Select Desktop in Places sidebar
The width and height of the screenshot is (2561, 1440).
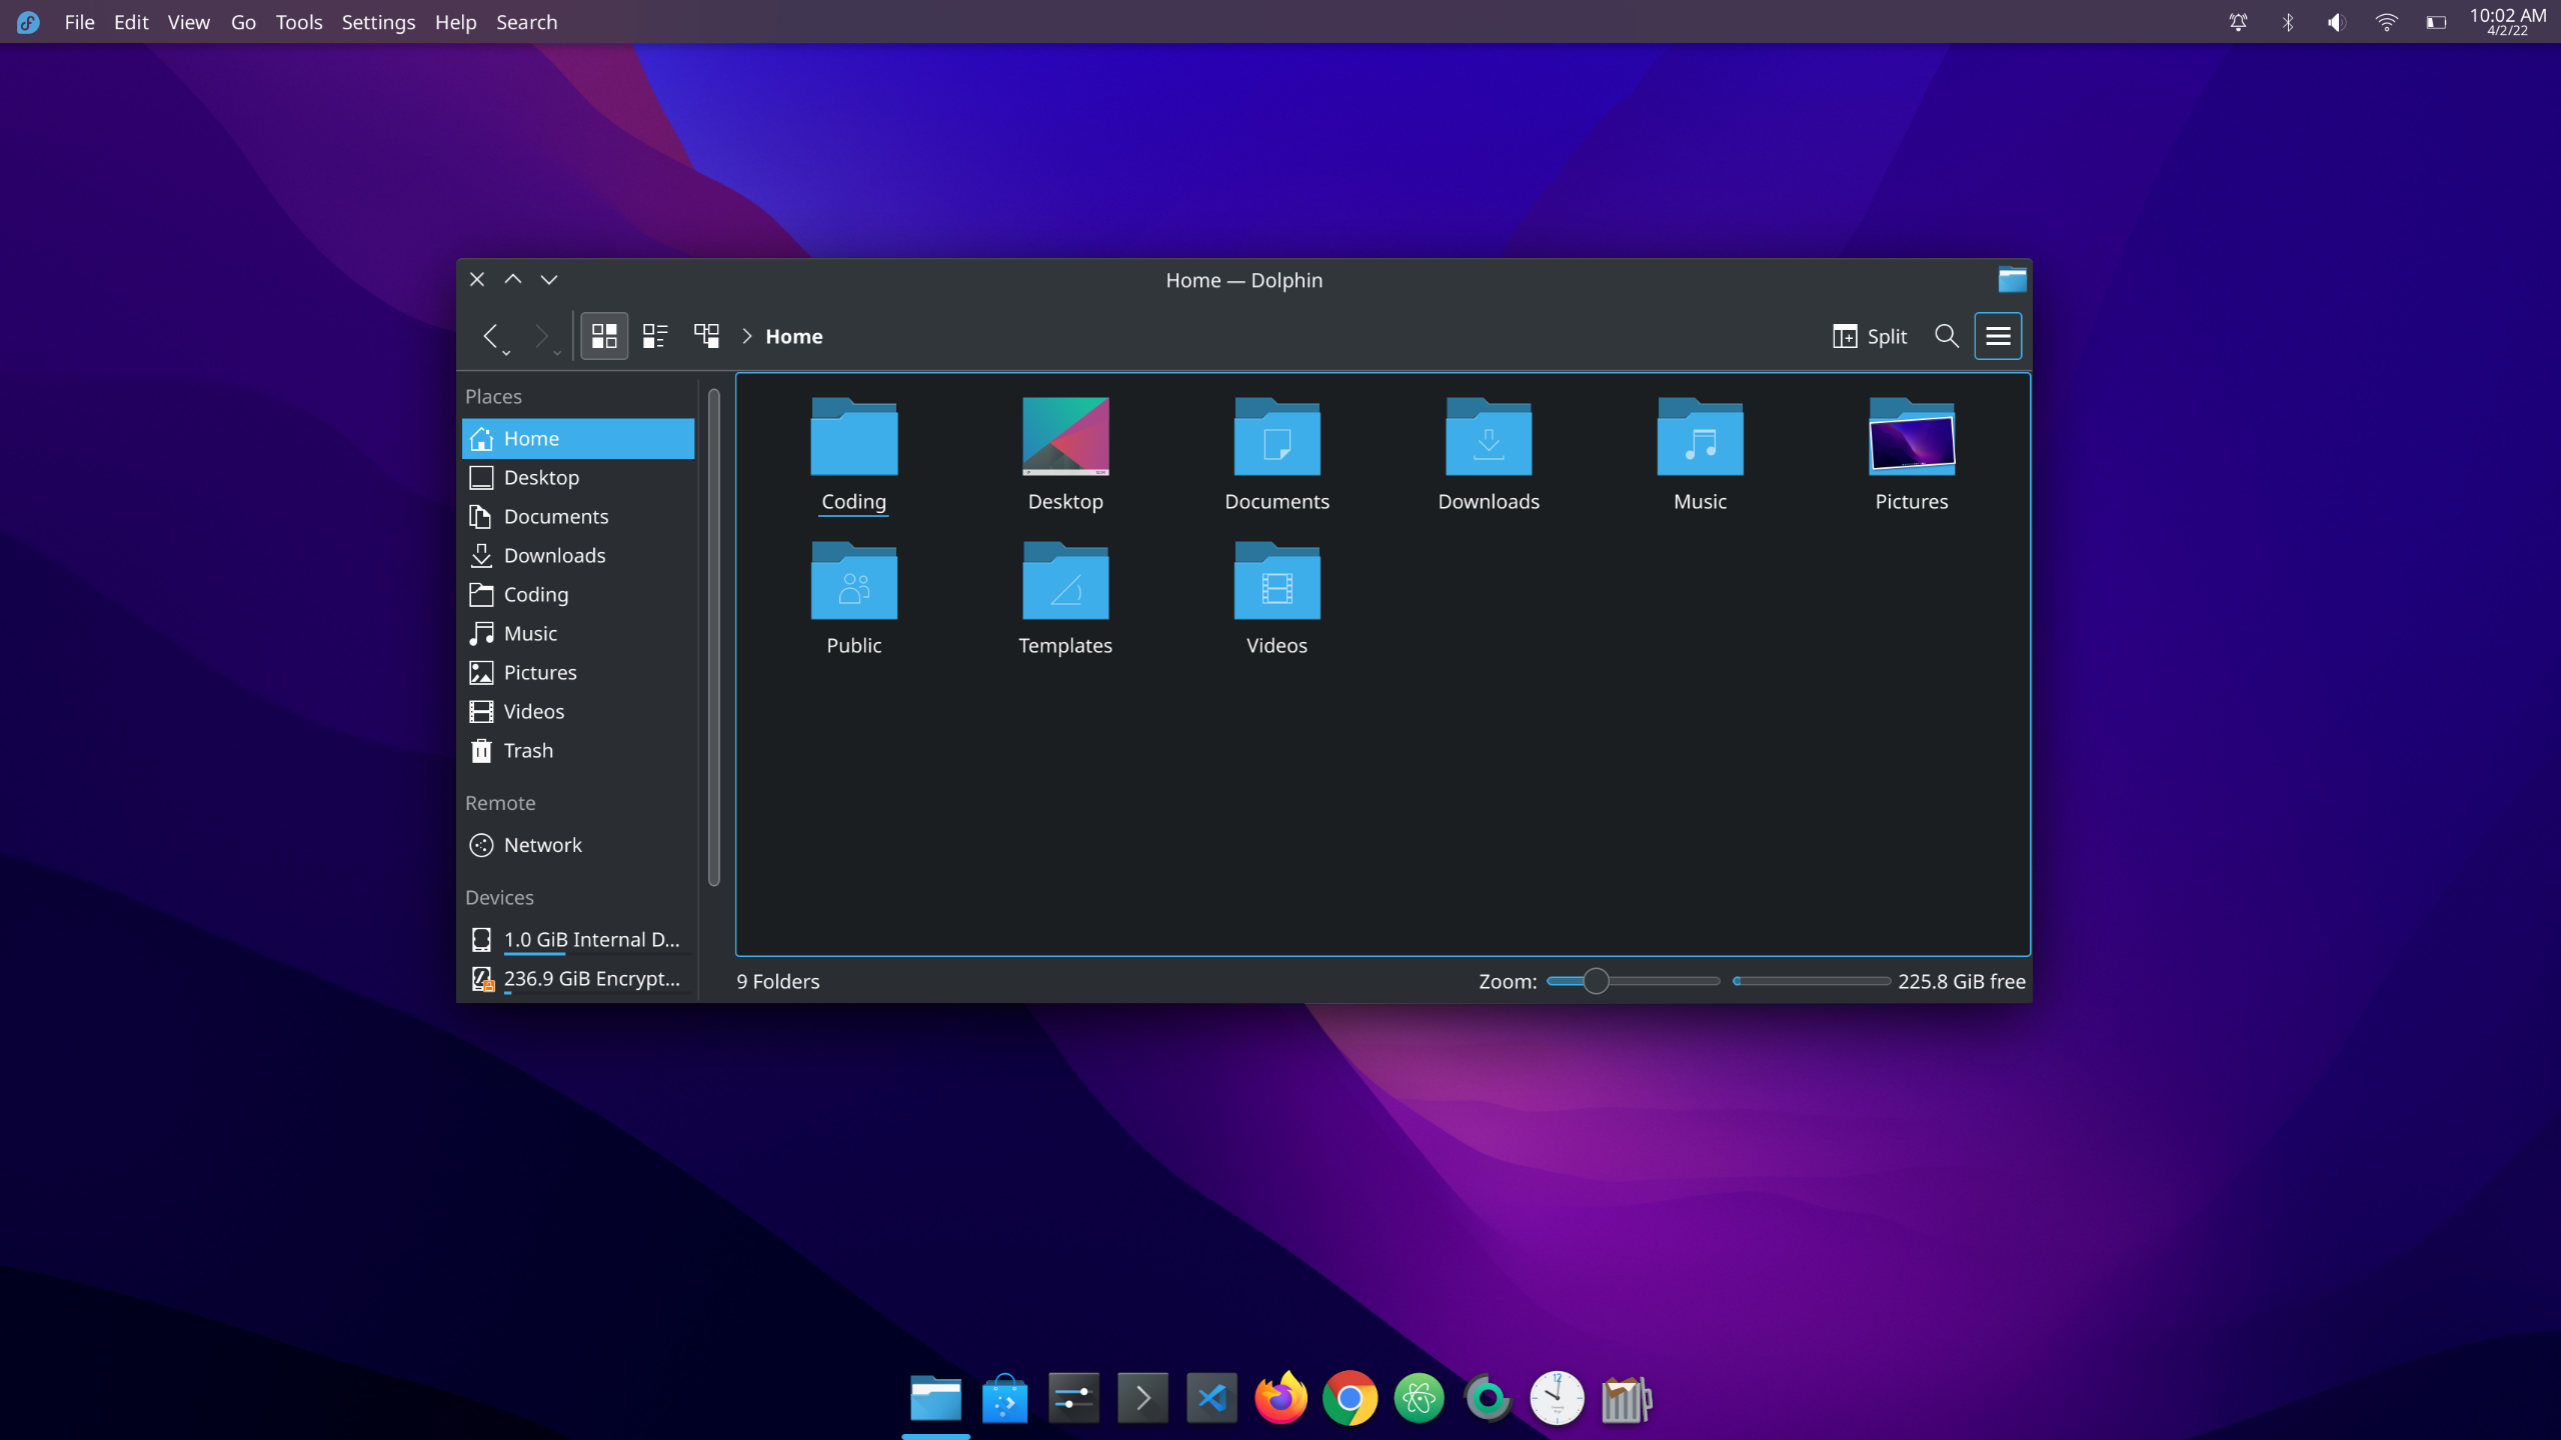click(578, 477)
